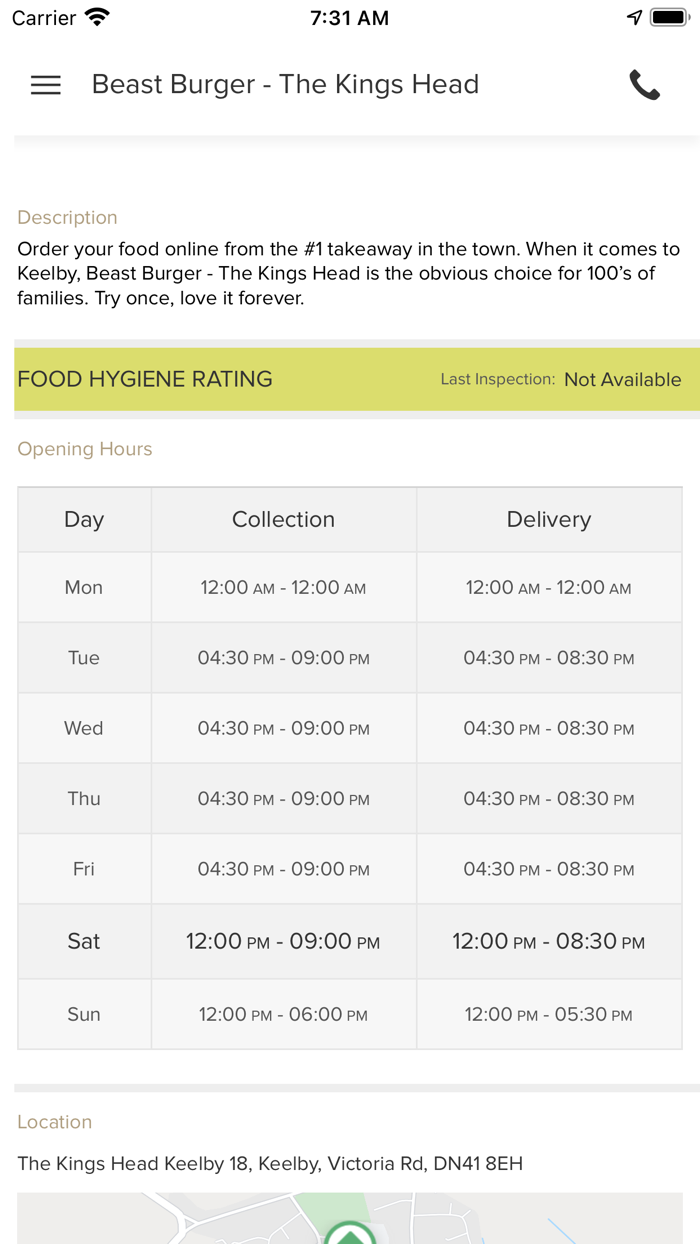Tap Monday delivery hours cell
Viewport: 700px width, 1244px height.
point(548,588)
